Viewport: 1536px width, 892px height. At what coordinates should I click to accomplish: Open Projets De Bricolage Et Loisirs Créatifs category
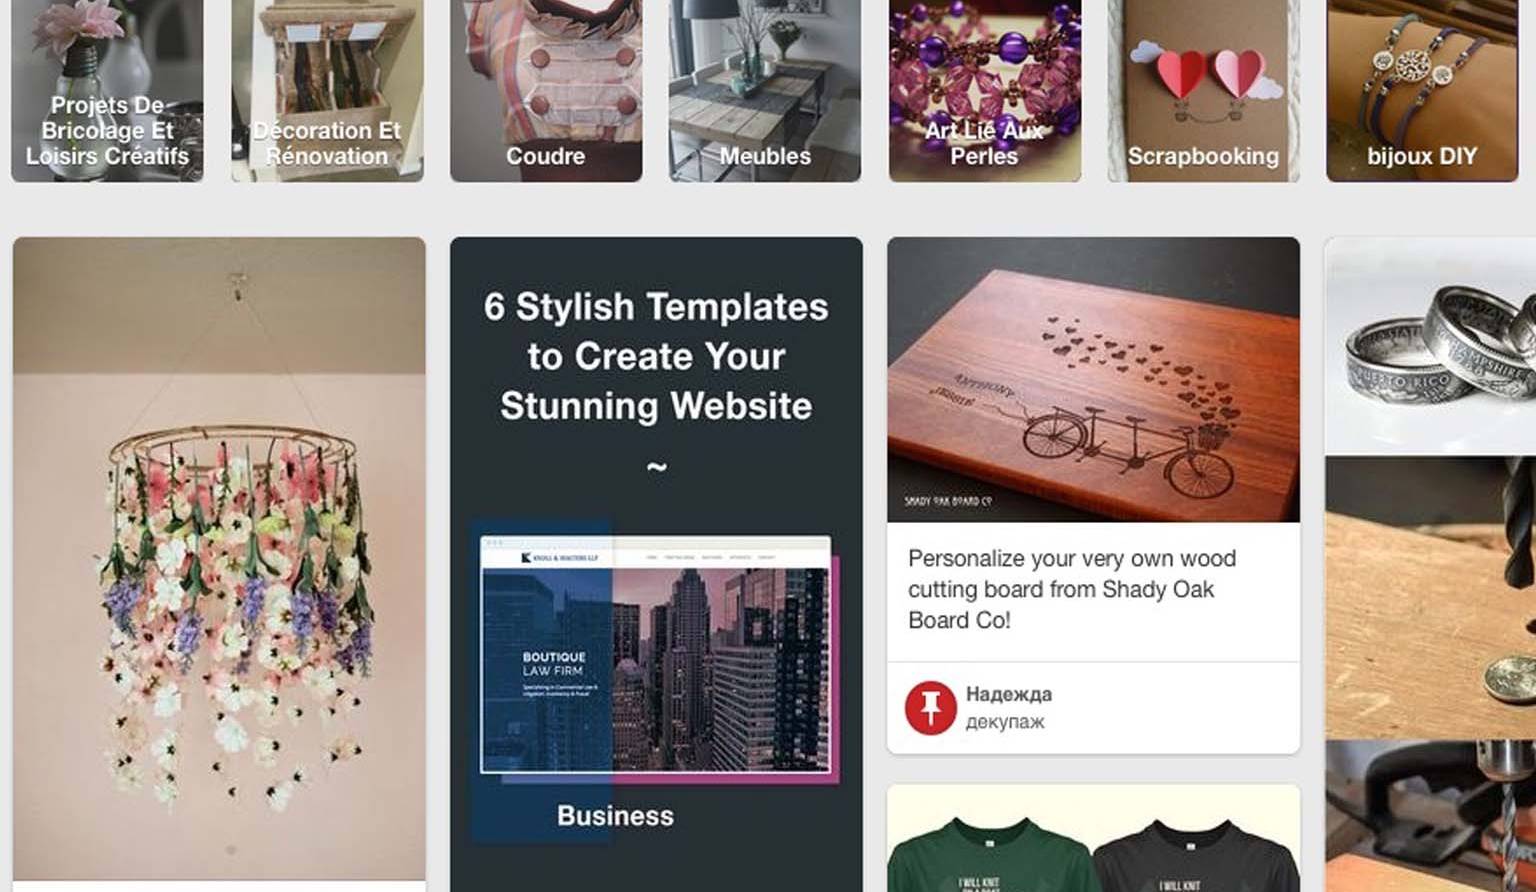107,91
